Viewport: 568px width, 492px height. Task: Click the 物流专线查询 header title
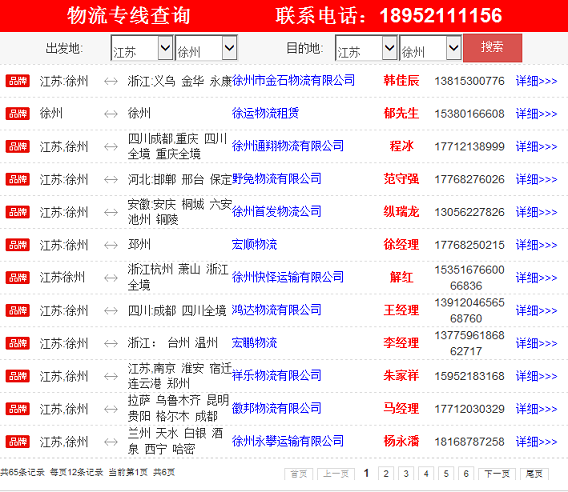pyautogui.click(x=129, y=16)
